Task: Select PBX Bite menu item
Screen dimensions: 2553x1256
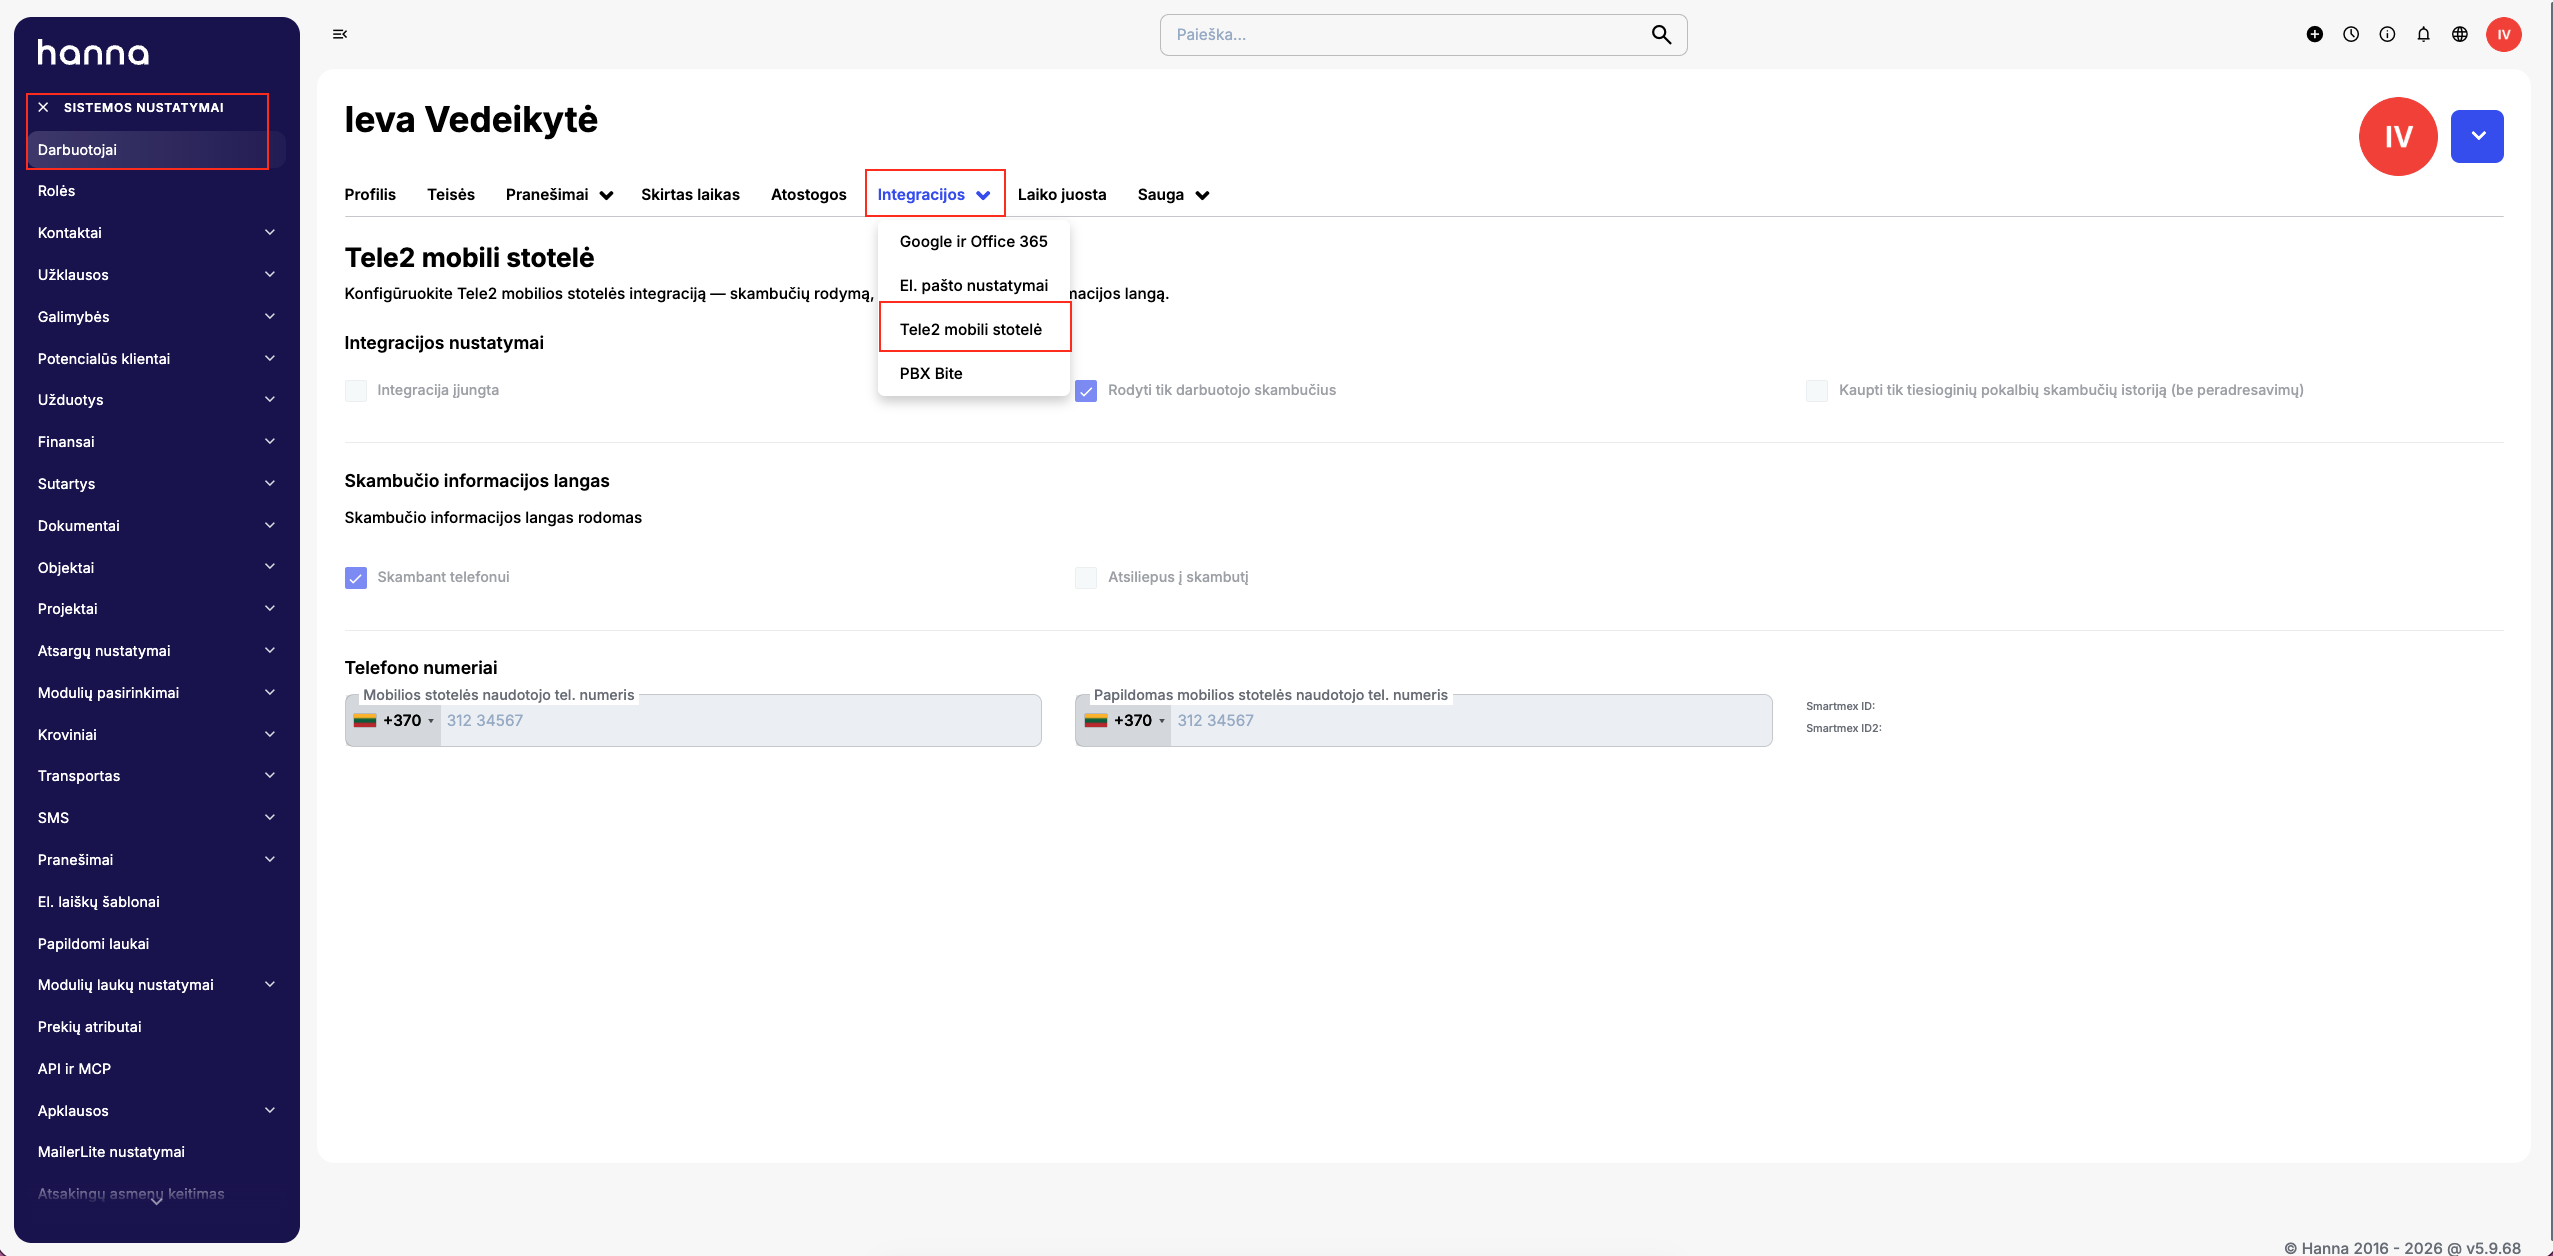Action: tap(973, 373)
